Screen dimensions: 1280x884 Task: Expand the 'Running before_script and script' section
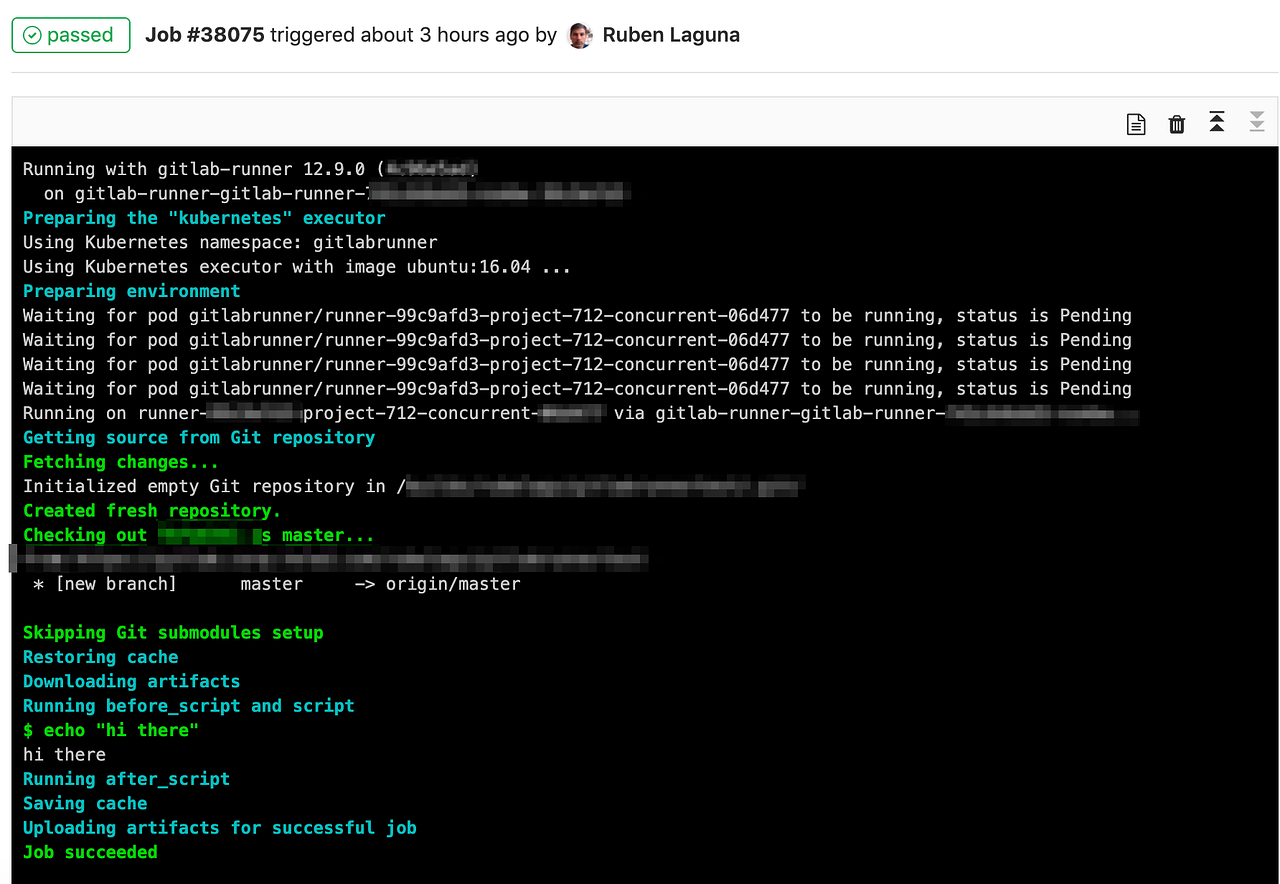point(188,705)
